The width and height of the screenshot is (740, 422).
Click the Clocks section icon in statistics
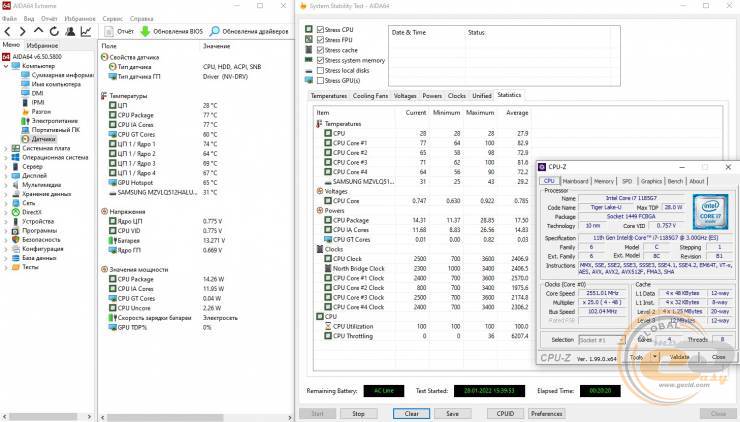pyautogui.click(x=320, y=249)
